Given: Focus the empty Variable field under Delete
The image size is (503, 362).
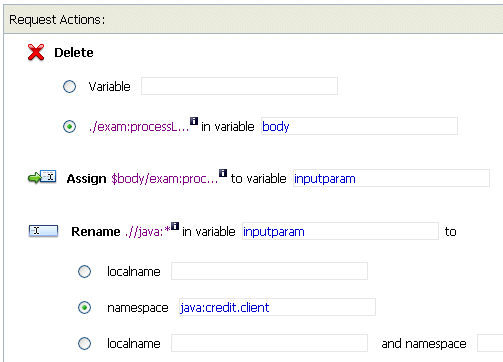Looking at the screenshot, I should pos(239,86).
